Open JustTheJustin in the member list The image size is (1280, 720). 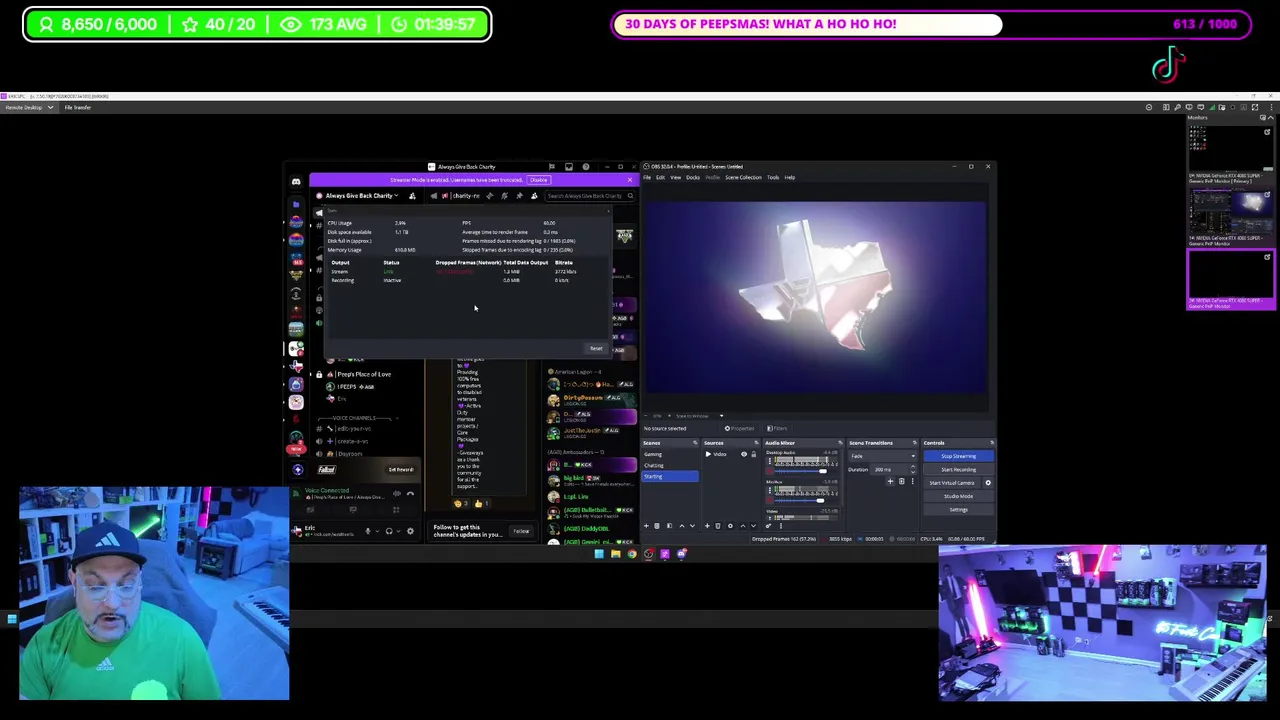click(x=590, y=432)
